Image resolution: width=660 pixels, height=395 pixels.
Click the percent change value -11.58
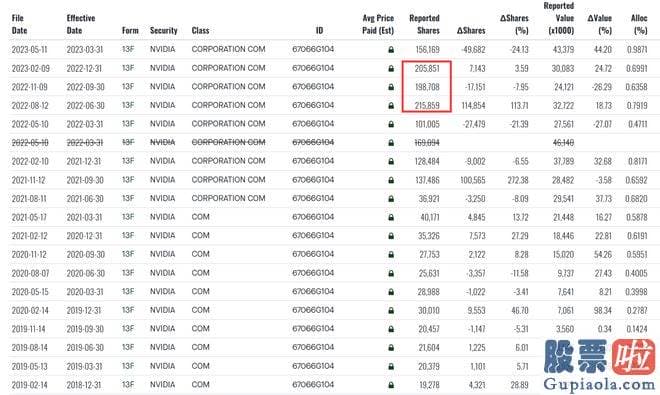(519, 273)
